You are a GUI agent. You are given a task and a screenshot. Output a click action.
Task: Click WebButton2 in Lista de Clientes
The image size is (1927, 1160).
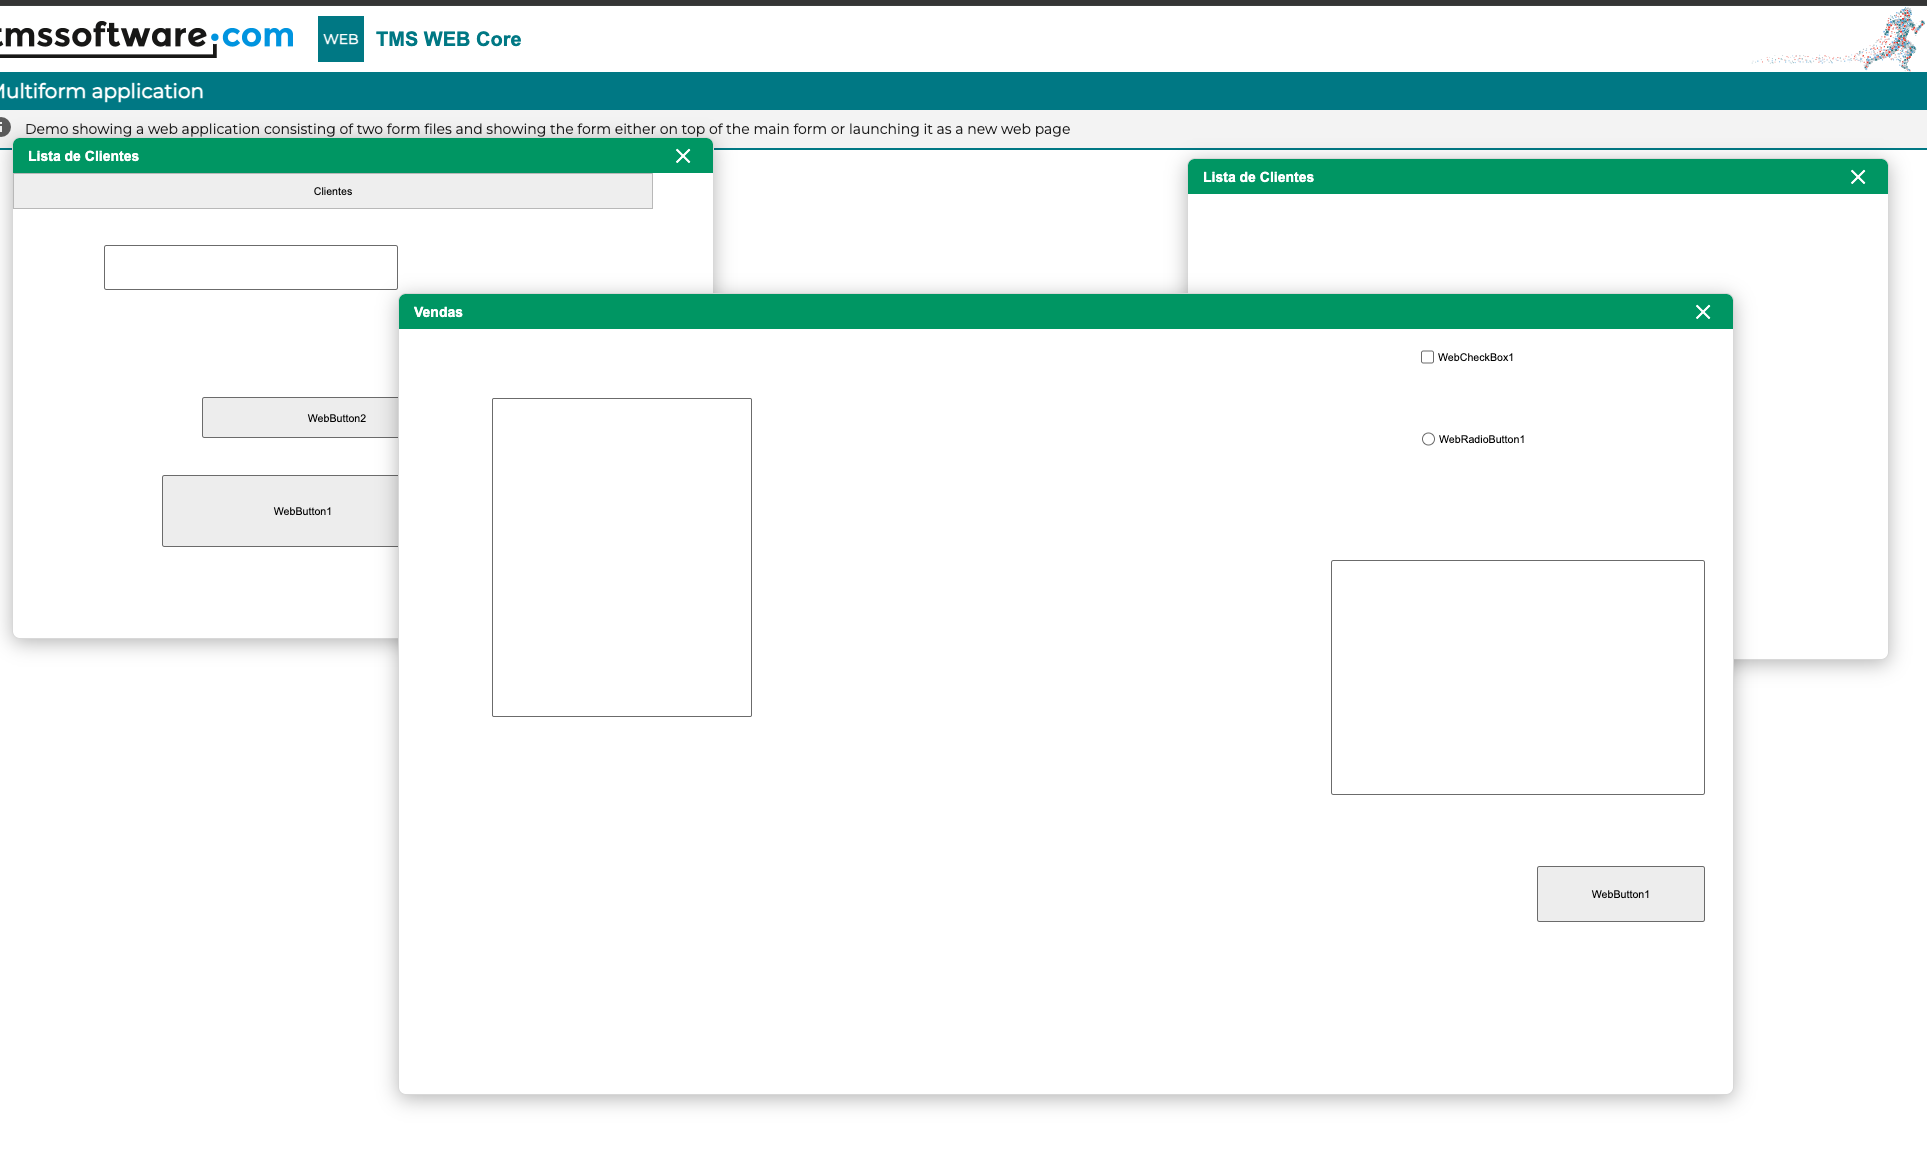300,418
